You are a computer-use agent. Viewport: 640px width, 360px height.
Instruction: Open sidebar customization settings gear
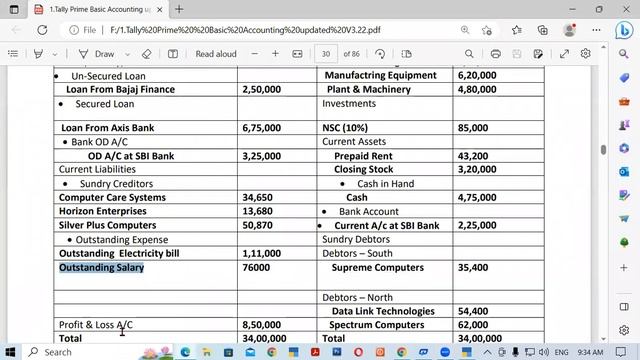pyautogui.click(x=624, y=330)
